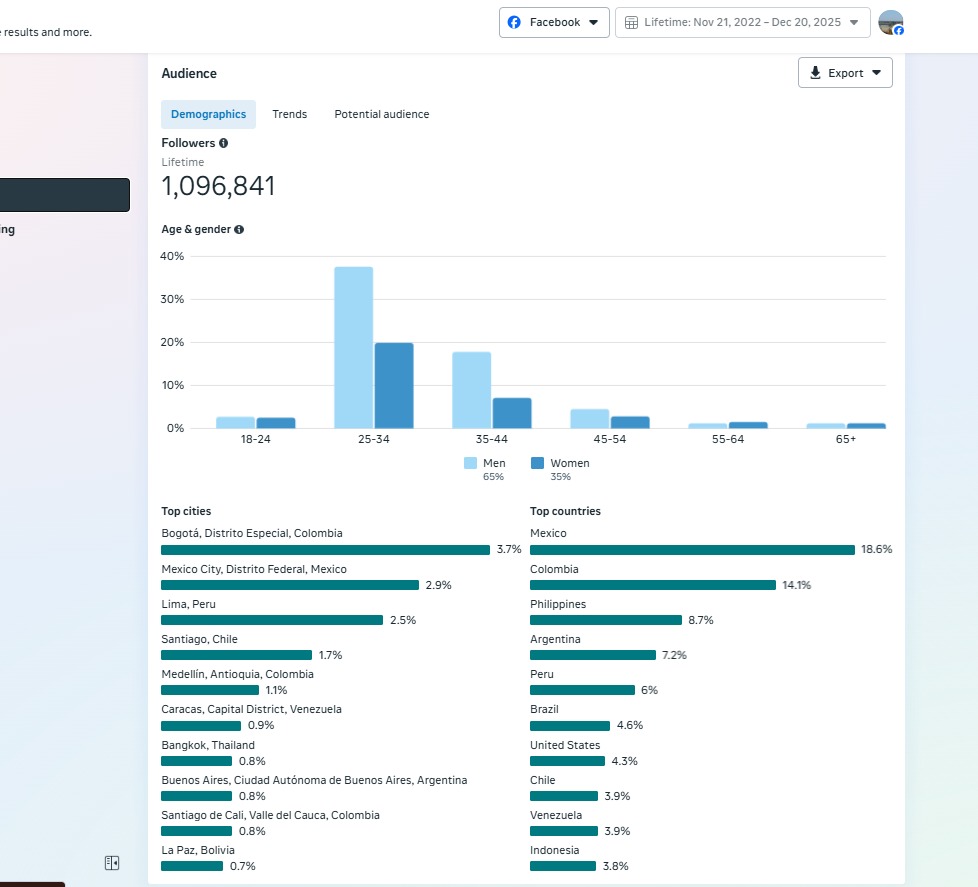Click the calendar icon in date range picker
The image size is (978, 887).
tap(631, 22)
